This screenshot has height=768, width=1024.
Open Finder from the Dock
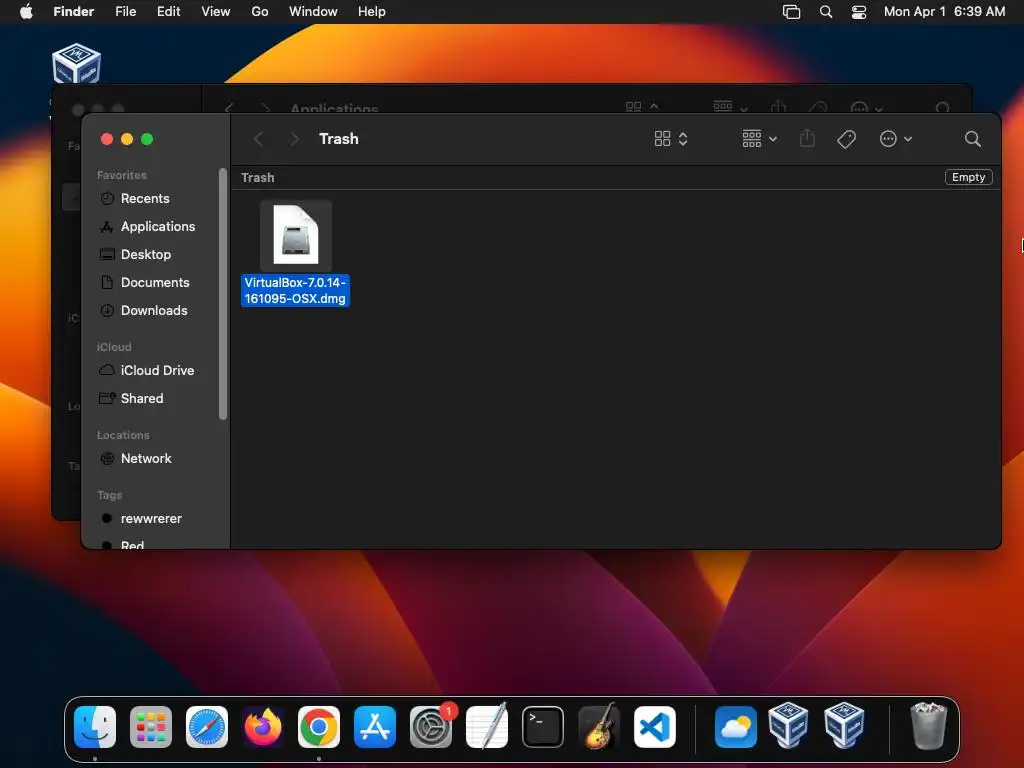pos(95,727)
